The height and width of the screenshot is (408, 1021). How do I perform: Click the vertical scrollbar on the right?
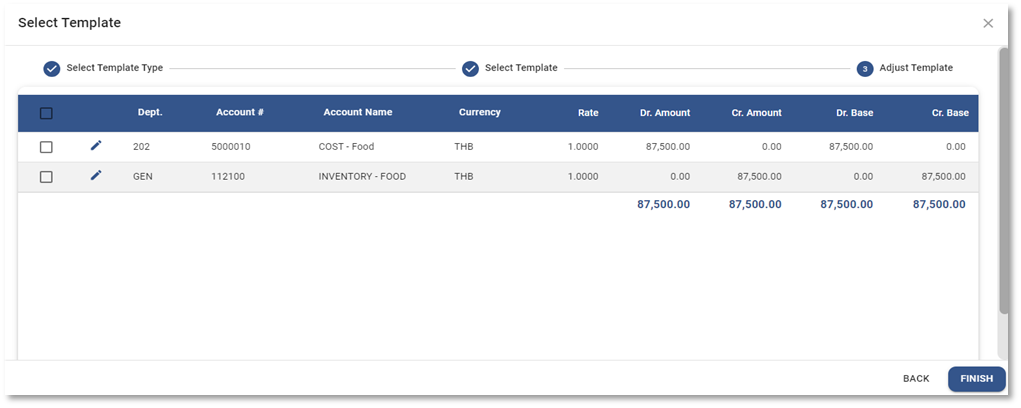click(1004, 180)
